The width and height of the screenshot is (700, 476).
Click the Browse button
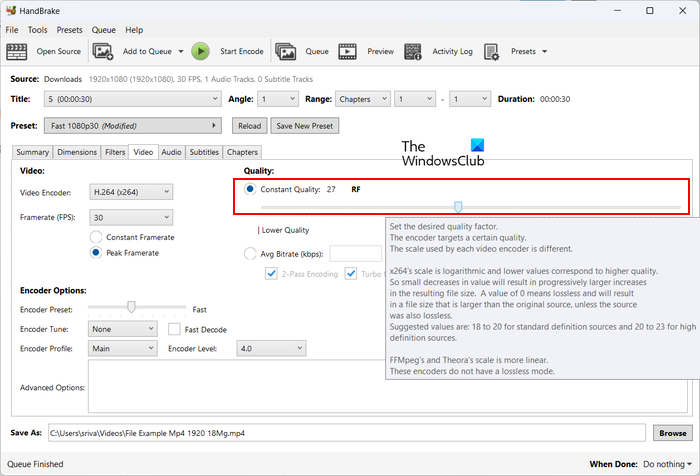673,433
